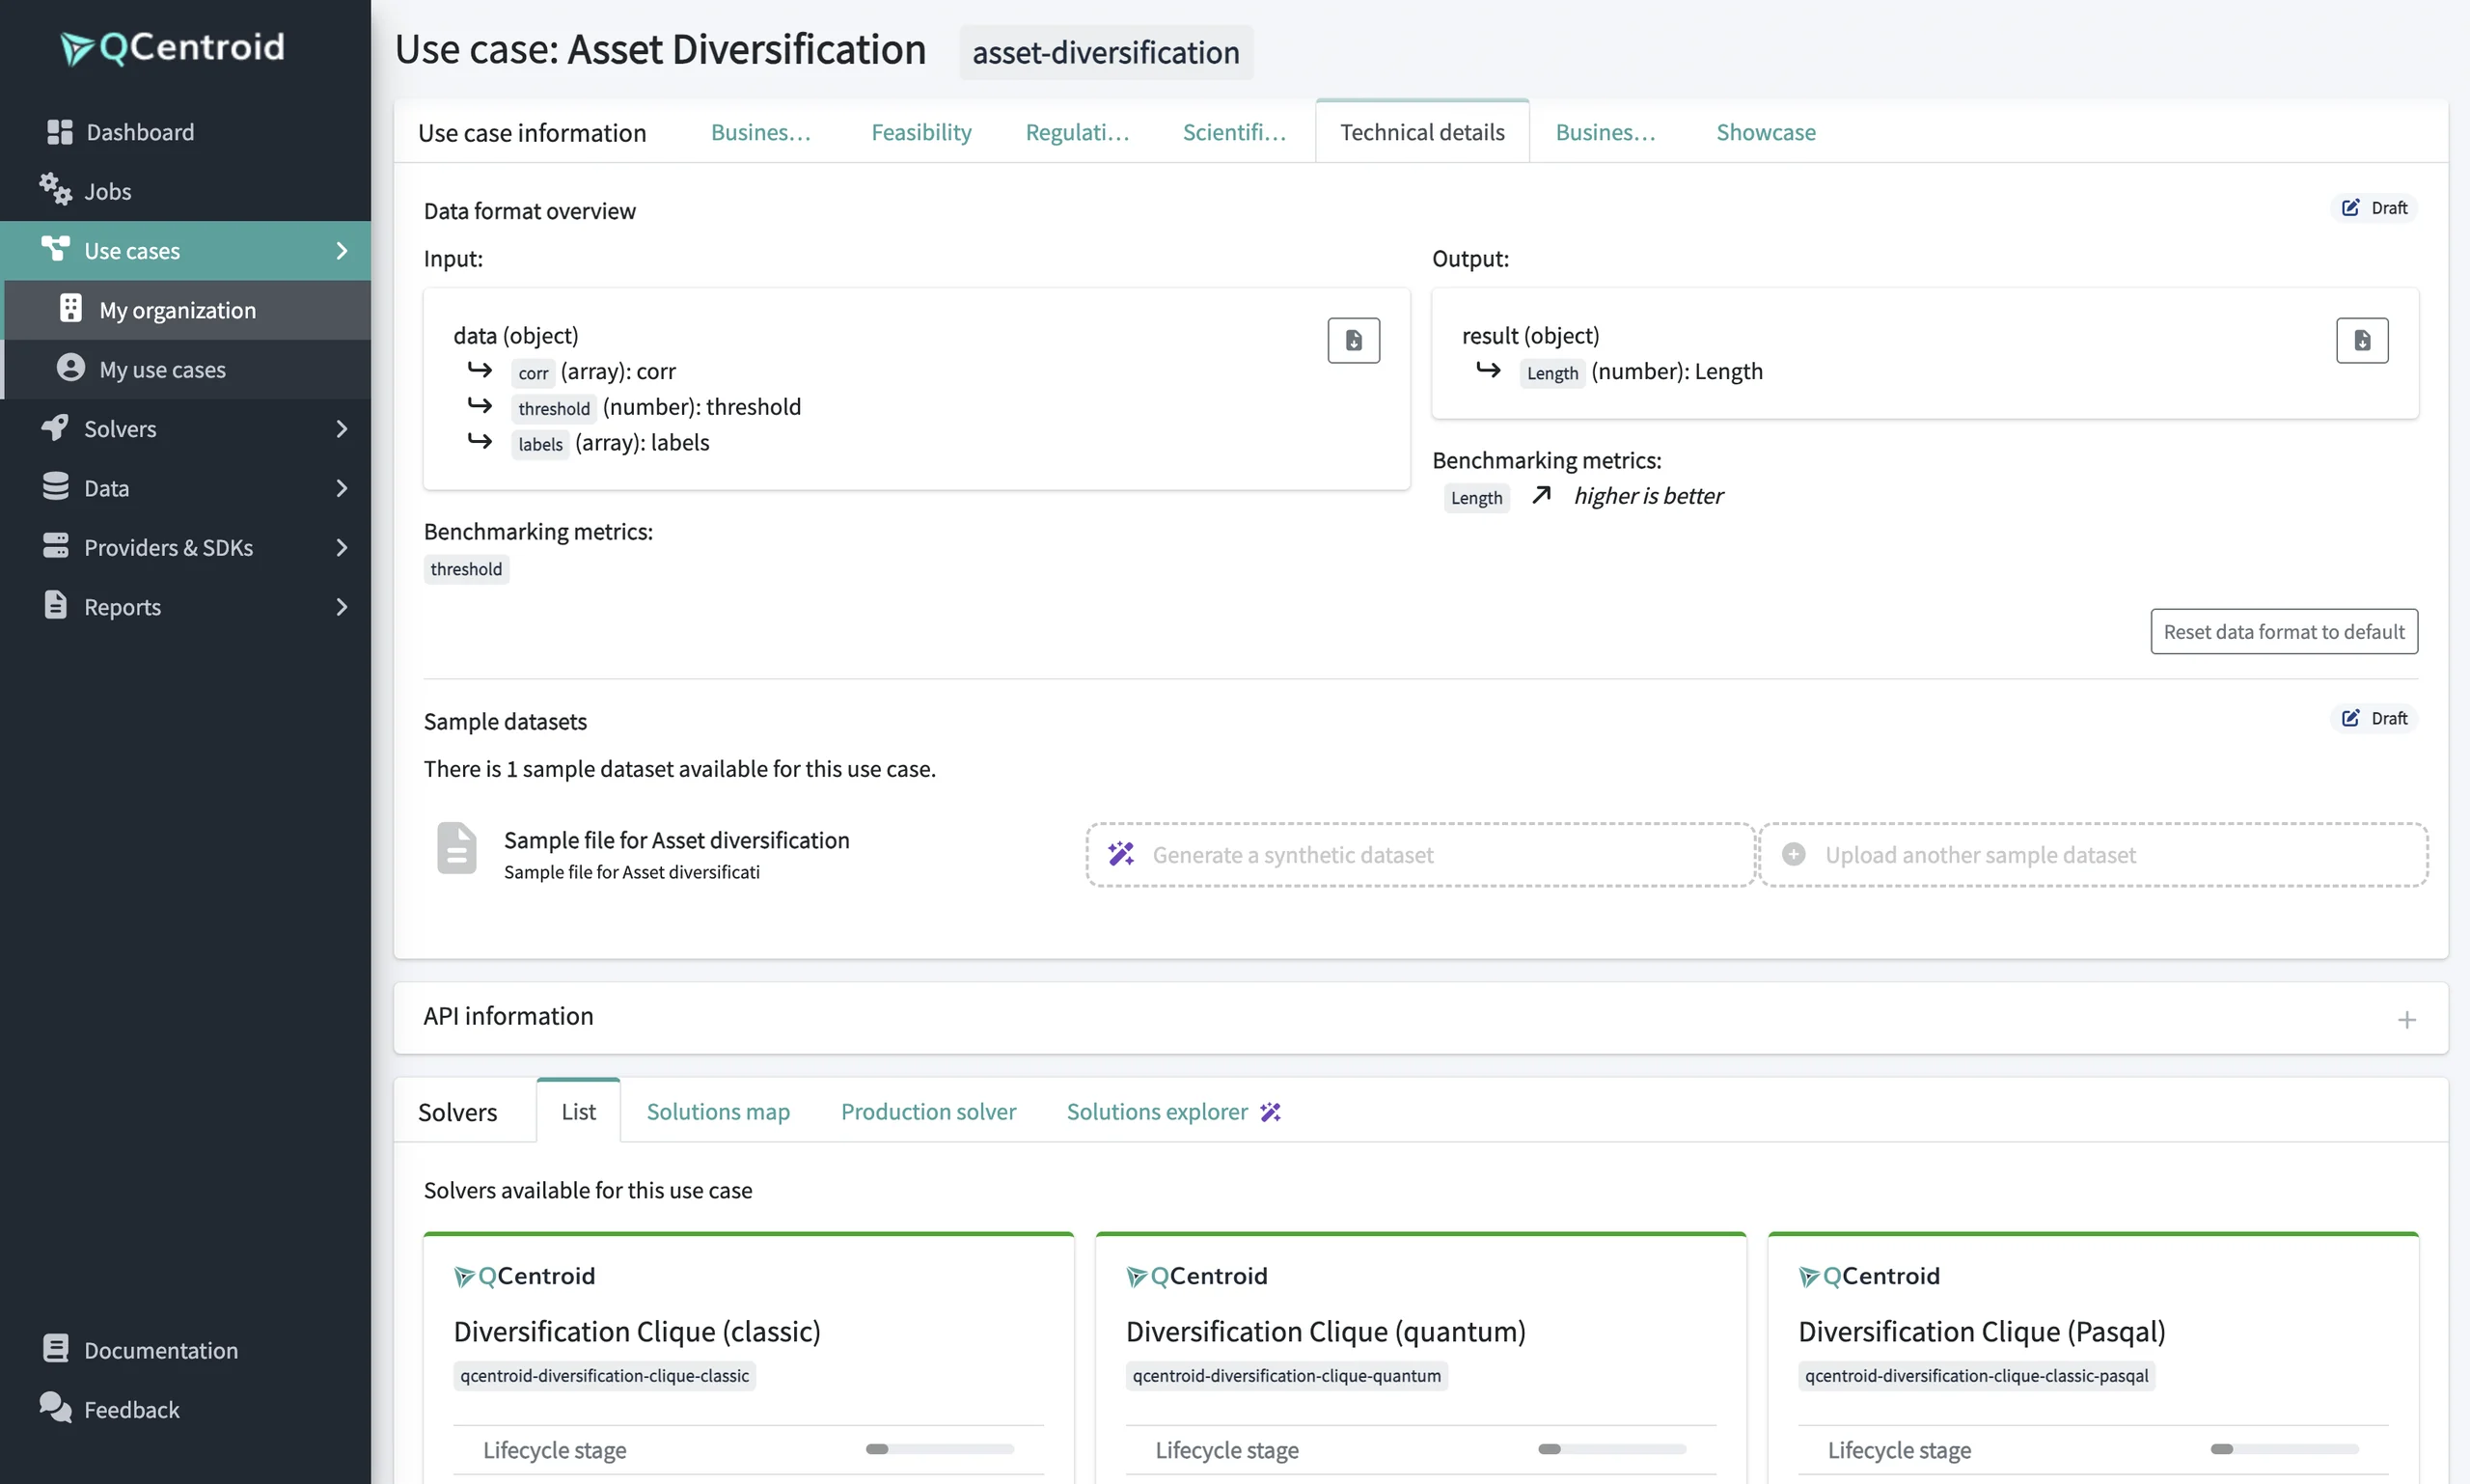This screenshot has width=2470, height=1484.
Task: Click Pasqal solver Lifecycle stage progress bar
Action: 2283,1449
